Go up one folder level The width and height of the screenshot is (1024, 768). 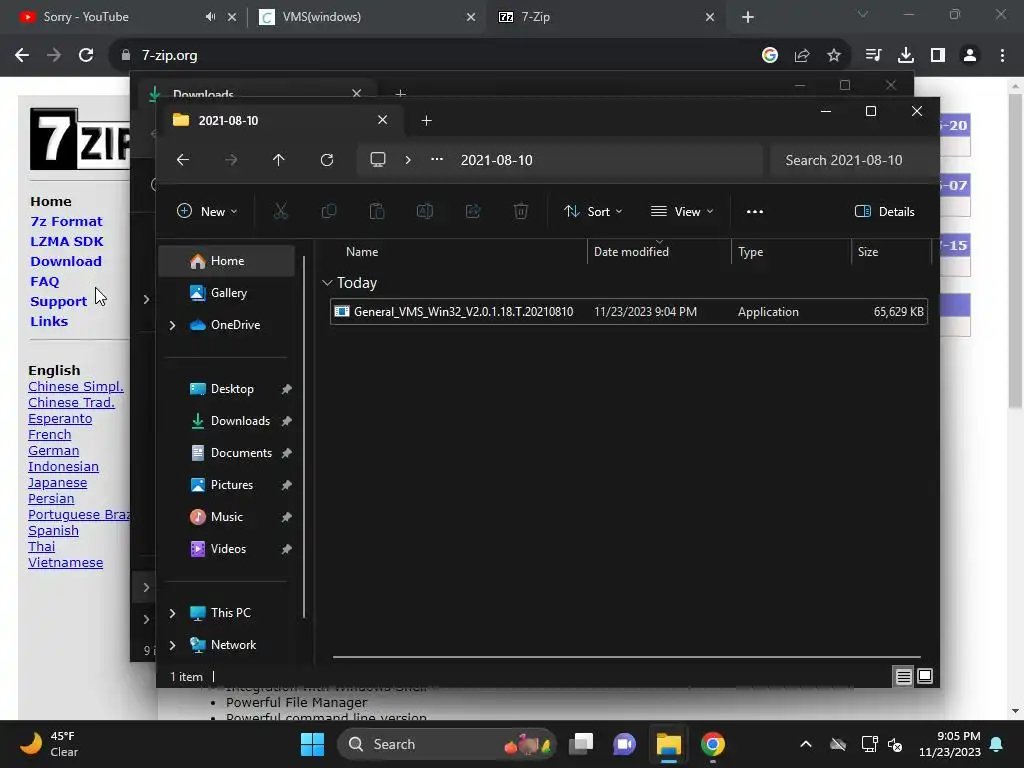tap(279, 160)
